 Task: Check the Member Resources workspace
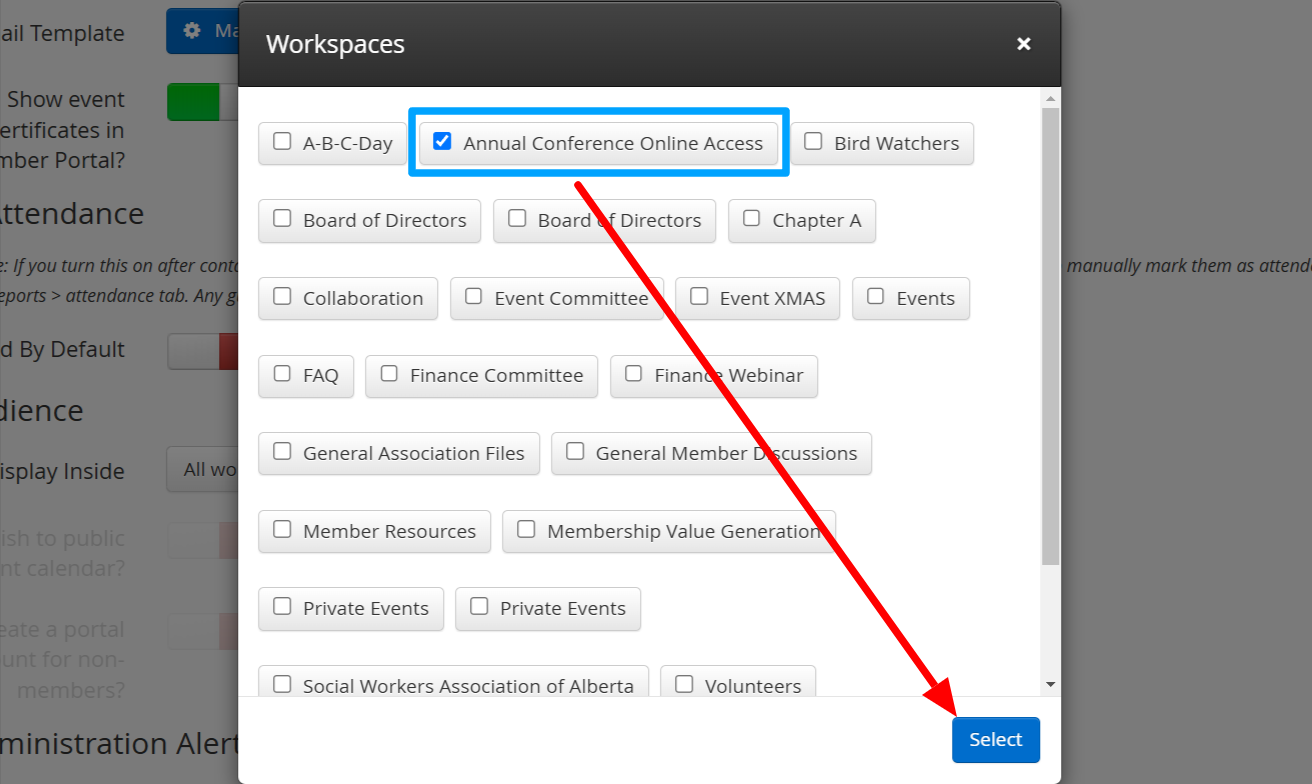tap(283, 529)
